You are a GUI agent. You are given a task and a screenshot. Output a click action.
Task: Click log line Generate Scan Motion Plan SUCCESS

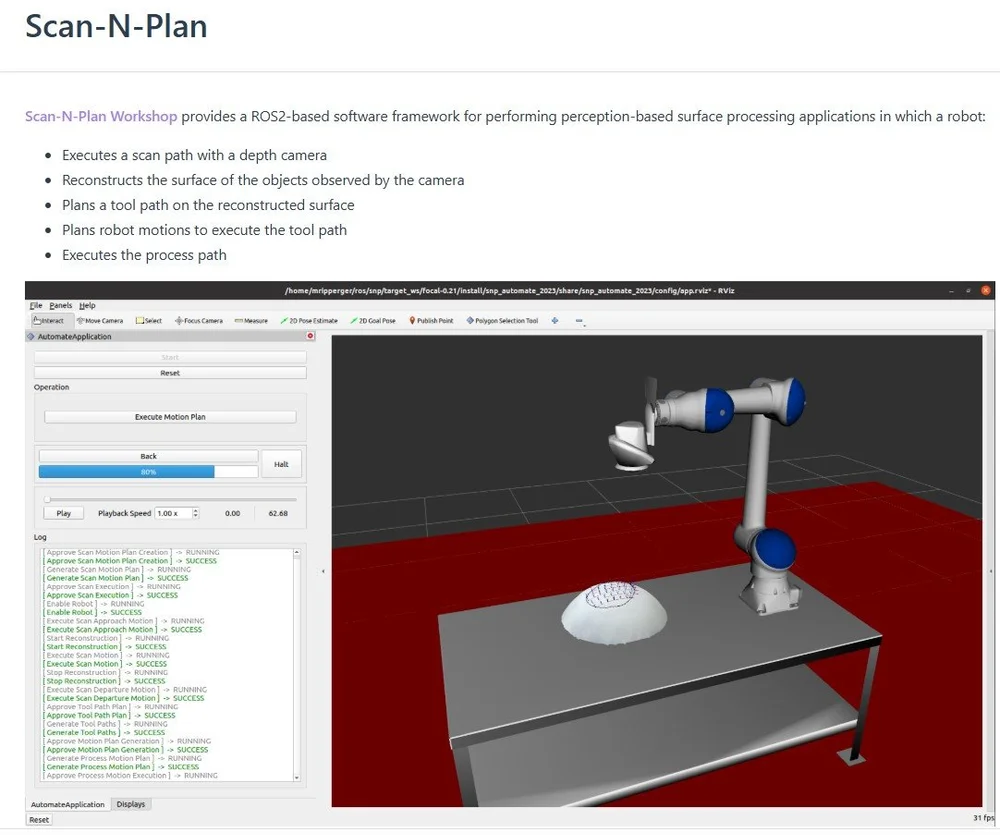point(115,578)
